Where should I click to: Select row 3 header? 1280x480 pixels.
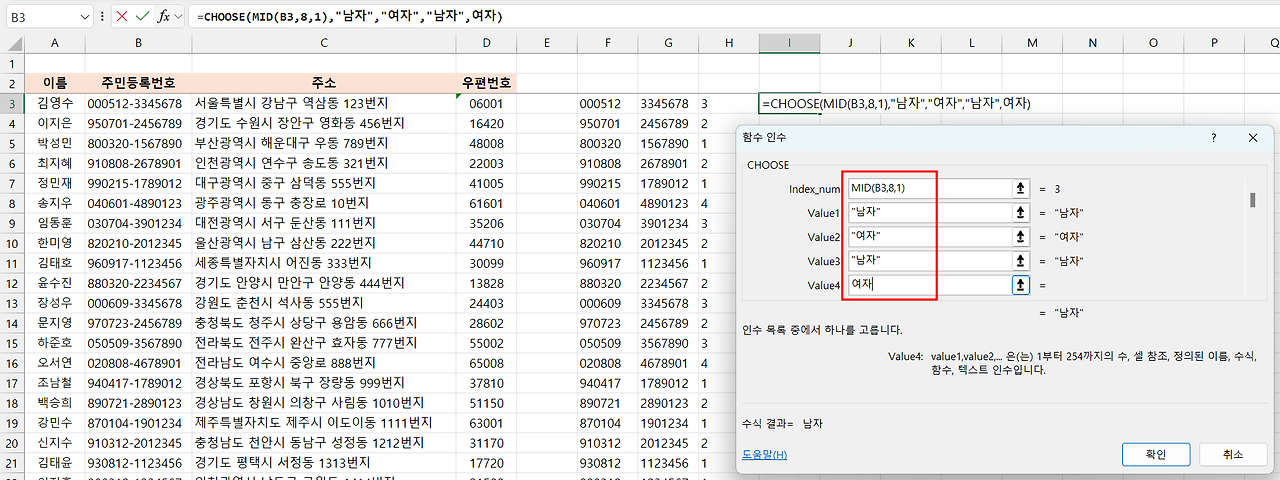(x=11, y=103)
